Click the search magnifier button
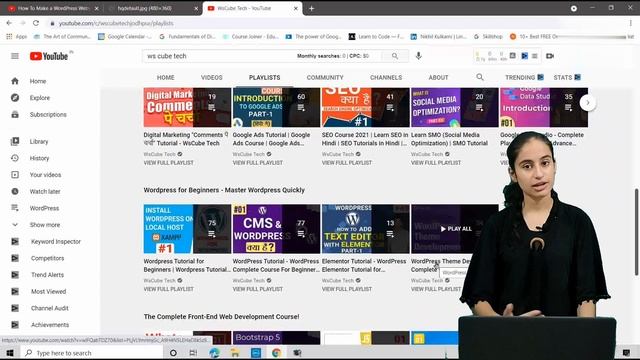 [395, 56]
